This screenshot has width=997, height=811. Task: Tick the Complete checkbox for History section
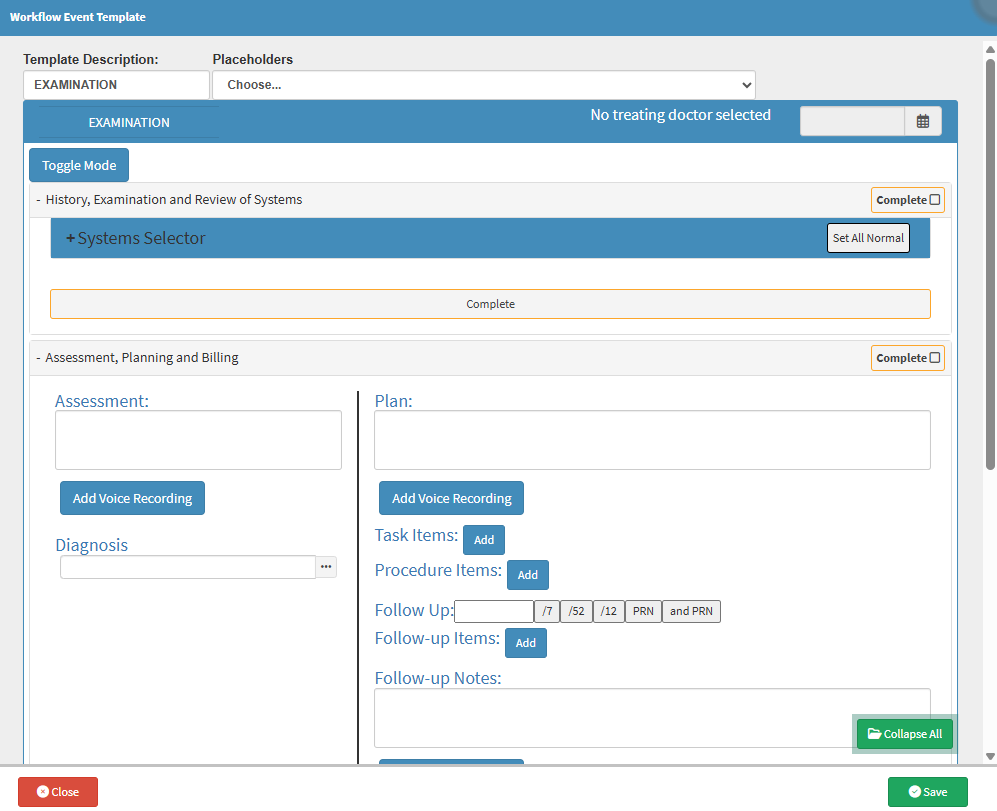pos(935,200)
